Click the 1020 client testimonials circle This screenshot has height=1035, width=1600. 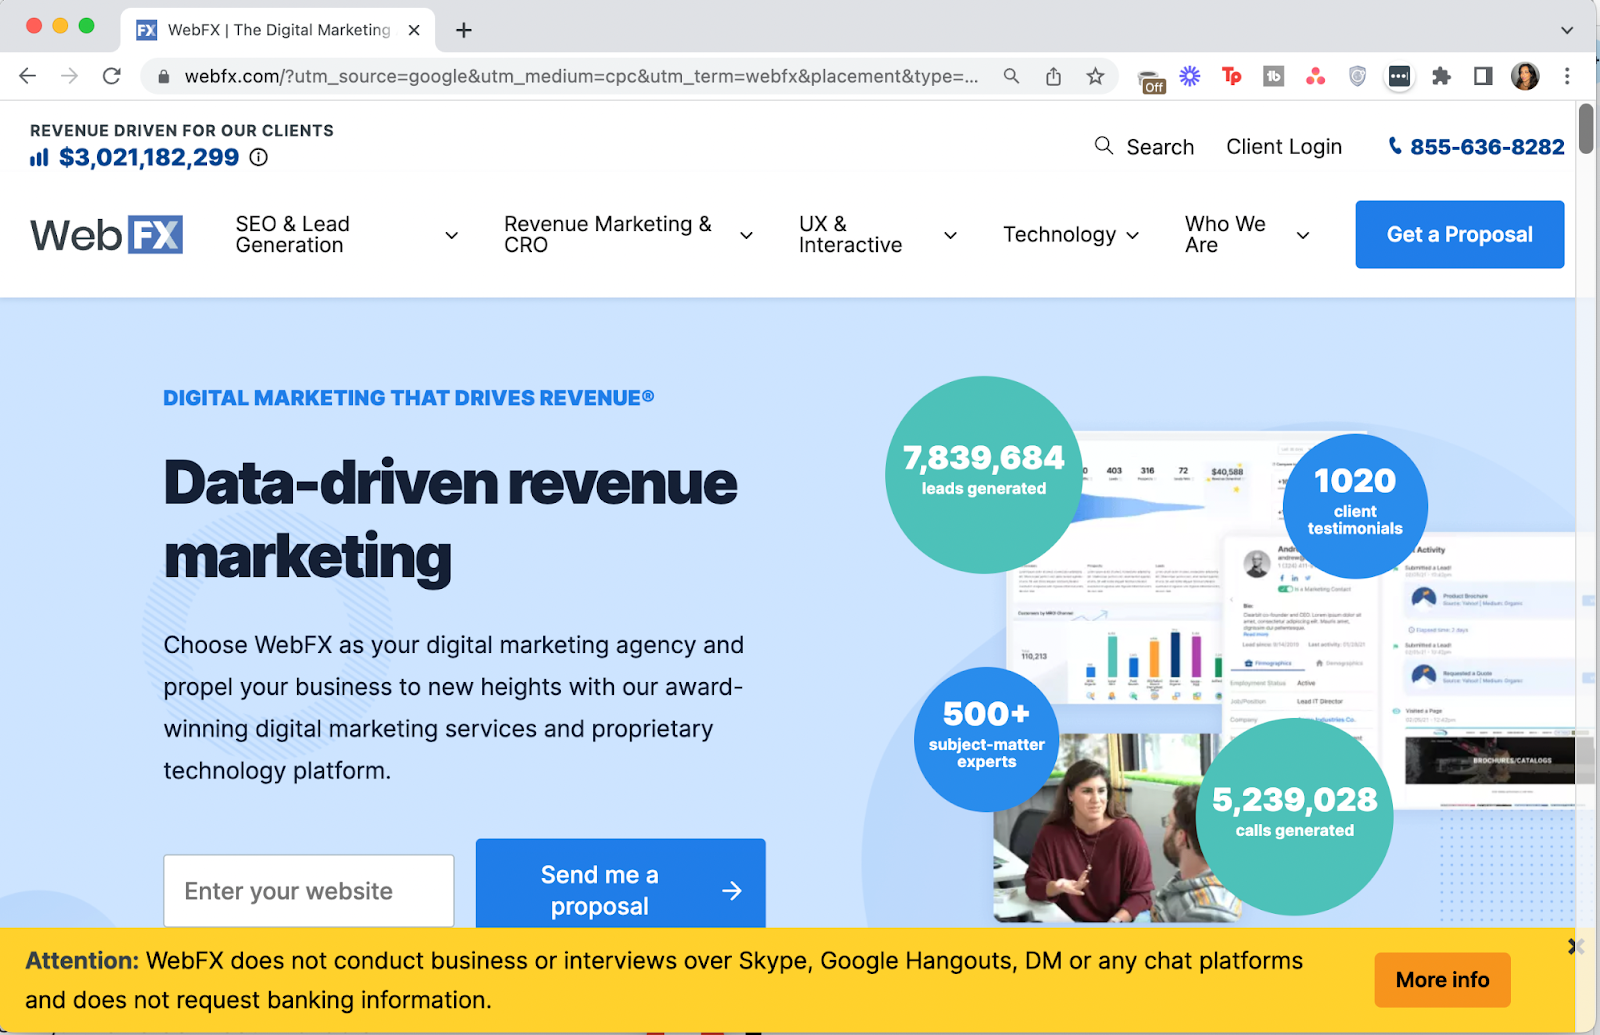[1355, 506]
